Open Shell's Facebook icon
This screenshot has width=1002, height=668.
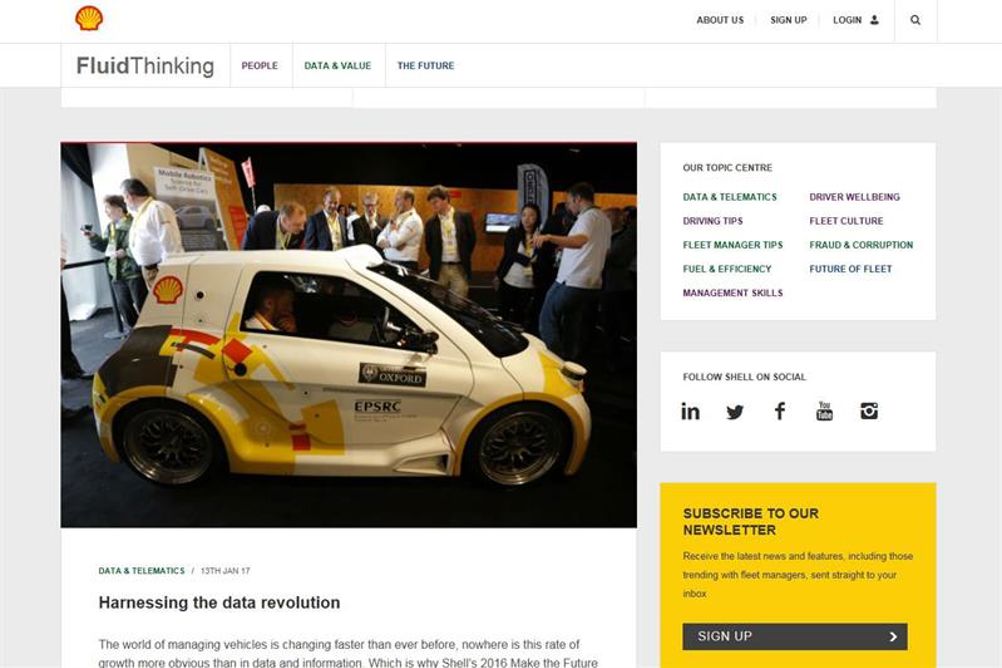tap(780, 411)
